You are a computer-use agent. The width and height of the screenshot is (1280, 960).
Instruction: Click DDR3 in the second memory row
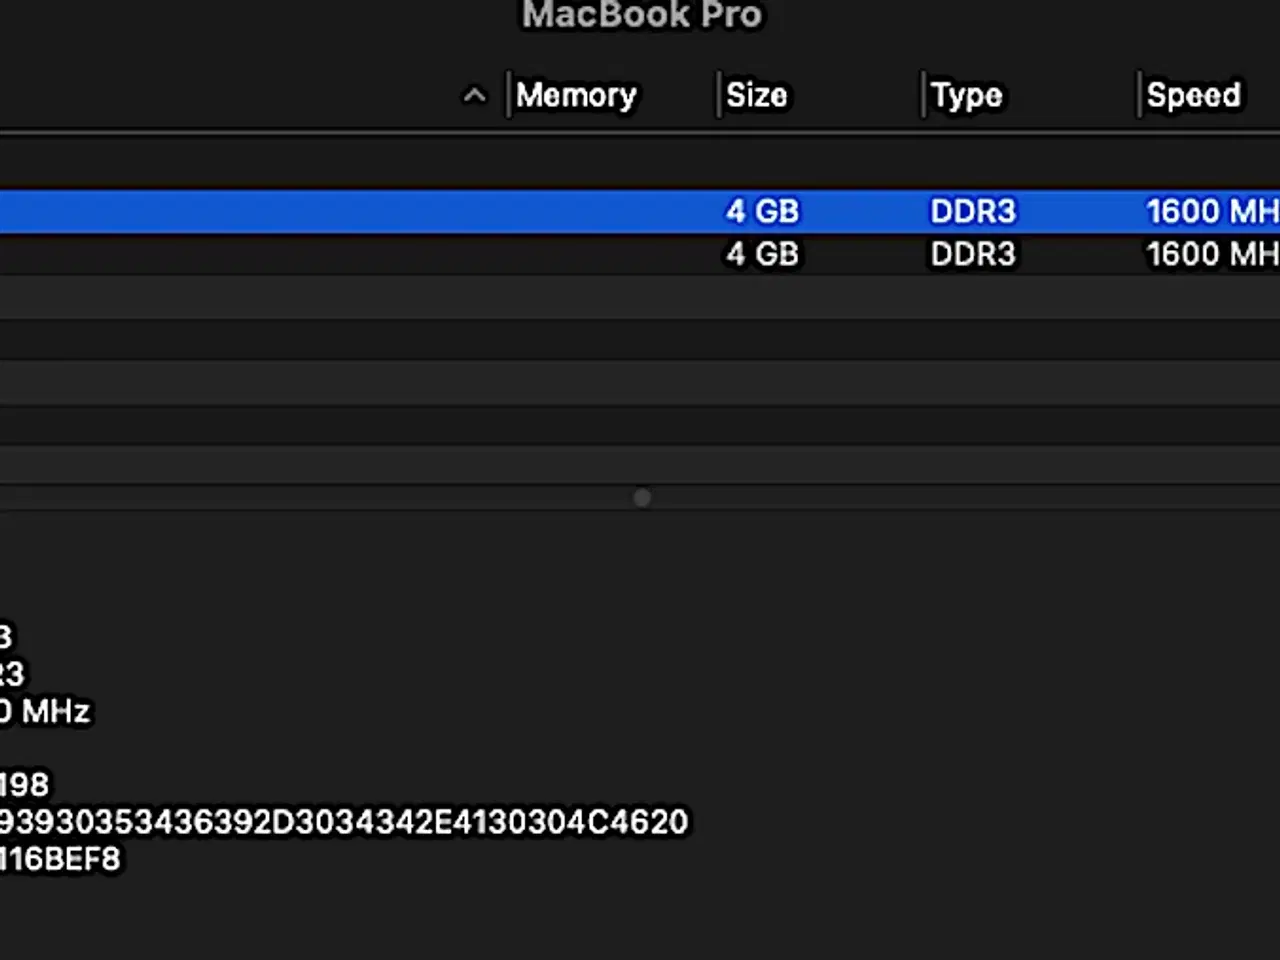(x=972, y=254)
